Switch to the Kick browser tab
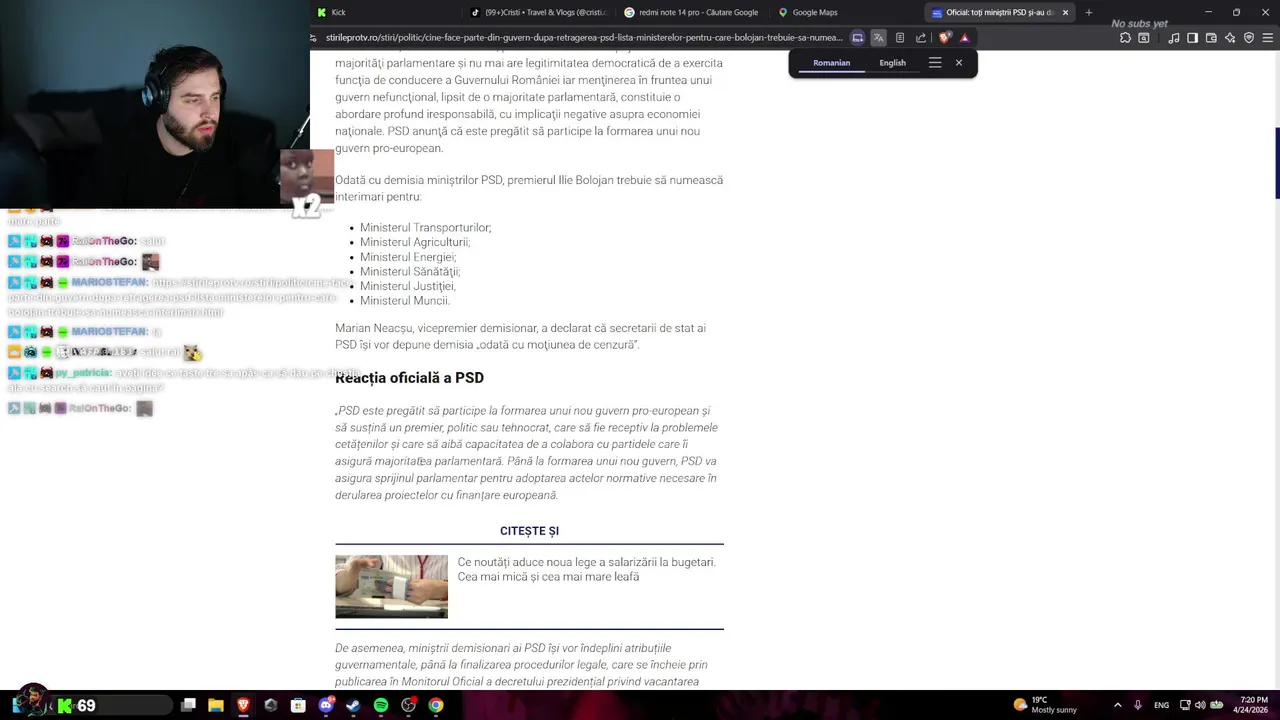Viewport: 1280px width, 720px height. coord(387,12)
